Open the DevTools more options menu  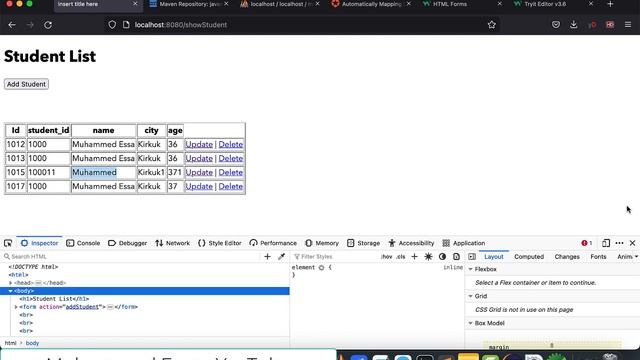[x=619, y=243]
